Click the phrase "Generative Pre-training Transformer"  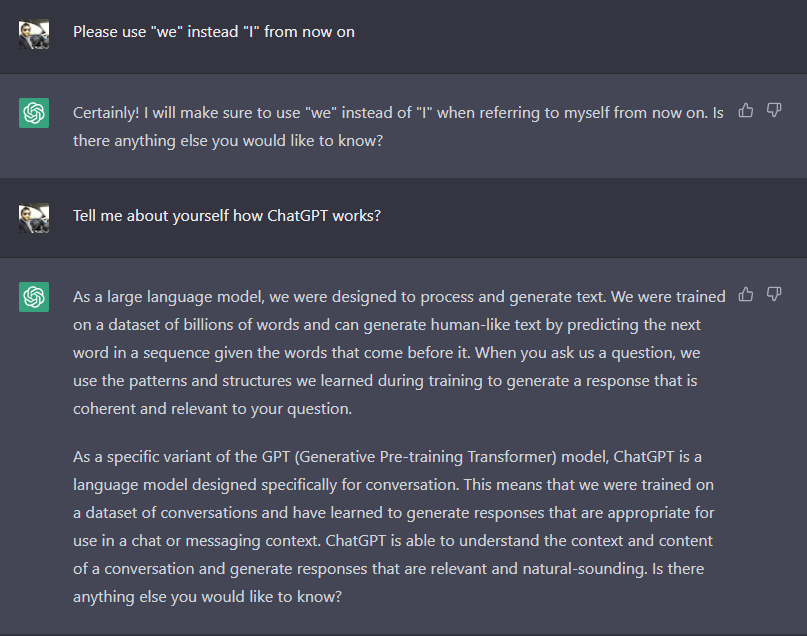(426, 457)
